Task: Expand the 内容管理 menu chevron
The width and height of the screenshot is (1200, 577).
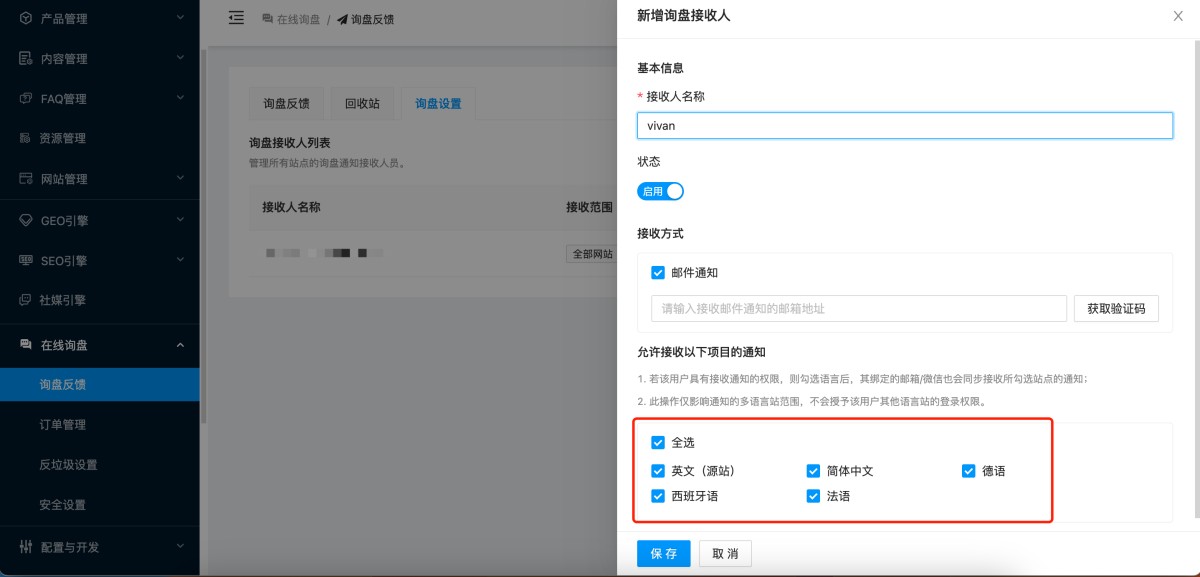Action: point(180,58)
